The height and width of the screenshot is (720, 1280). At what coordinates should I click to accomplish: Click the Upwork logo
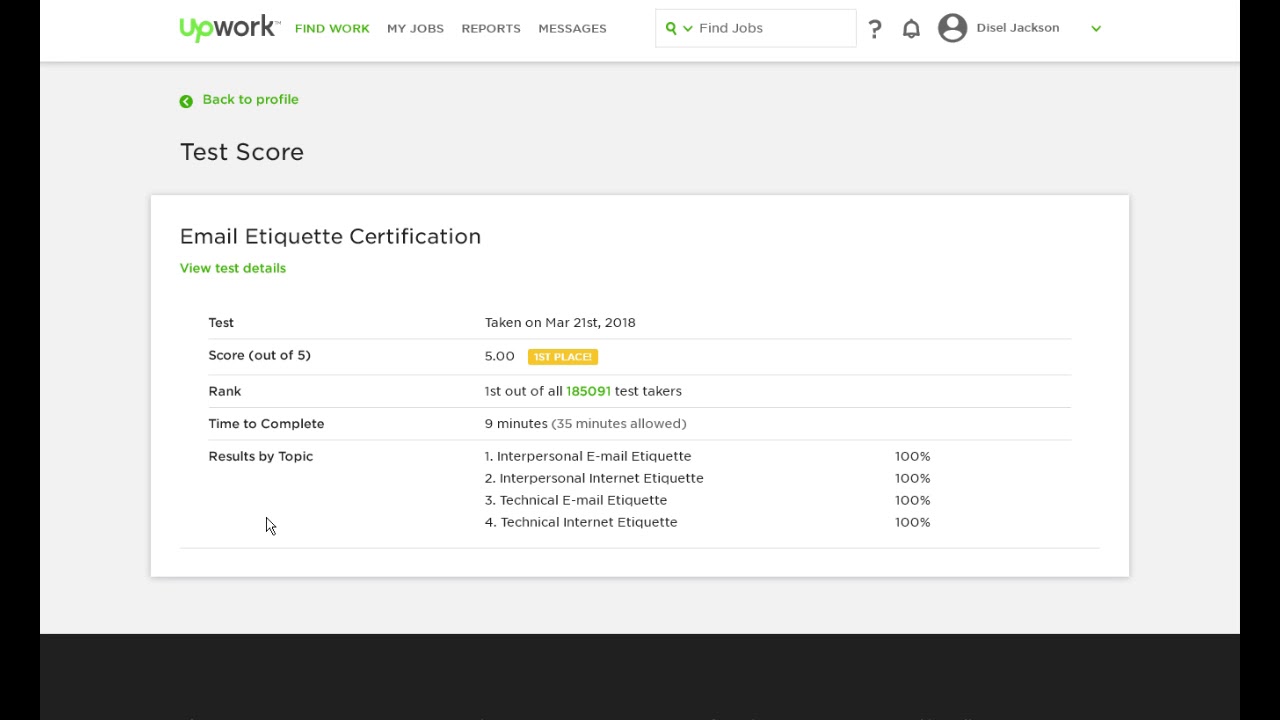229,28
